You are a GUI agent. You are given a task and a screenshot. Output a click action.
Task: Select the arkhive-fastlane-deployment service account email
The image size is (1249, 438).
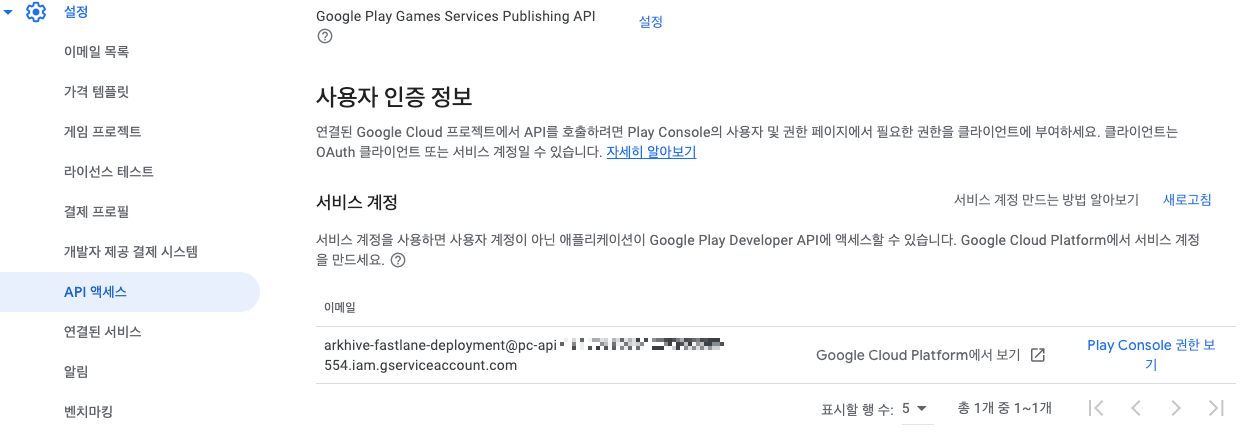point(523,355)
